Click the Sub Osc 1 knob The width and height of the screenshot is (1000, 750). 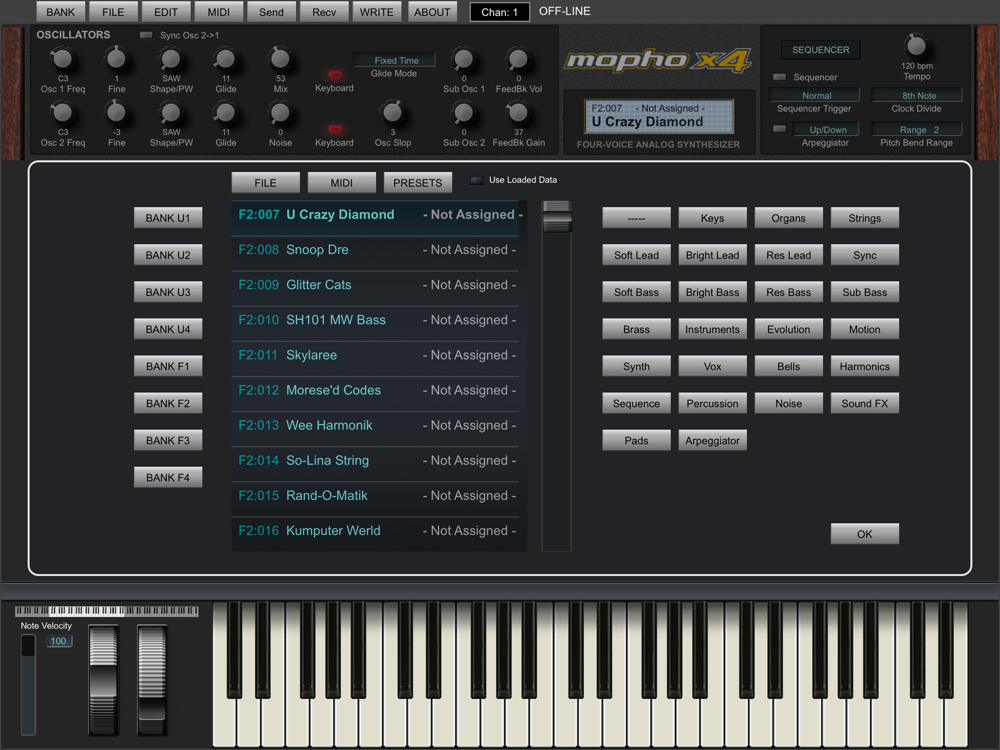(x=464, y=59)
